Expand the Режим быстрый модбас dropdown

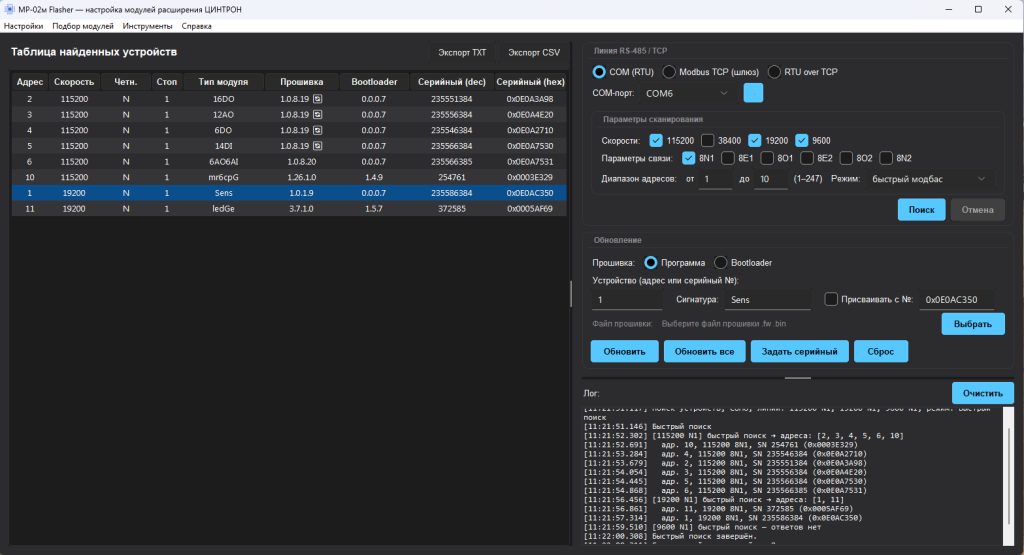[x=929, y=179]
